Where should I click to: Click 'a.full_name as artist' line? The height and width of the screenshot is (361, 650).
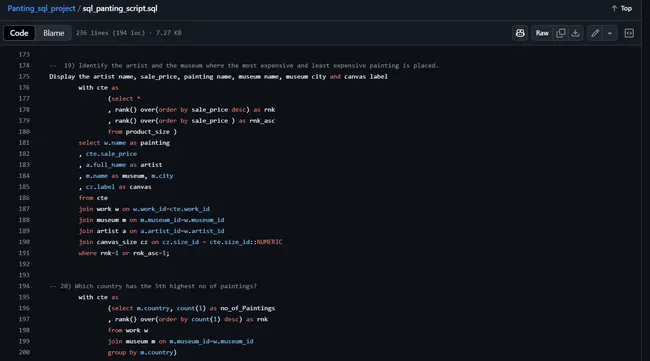pos(121,165)
